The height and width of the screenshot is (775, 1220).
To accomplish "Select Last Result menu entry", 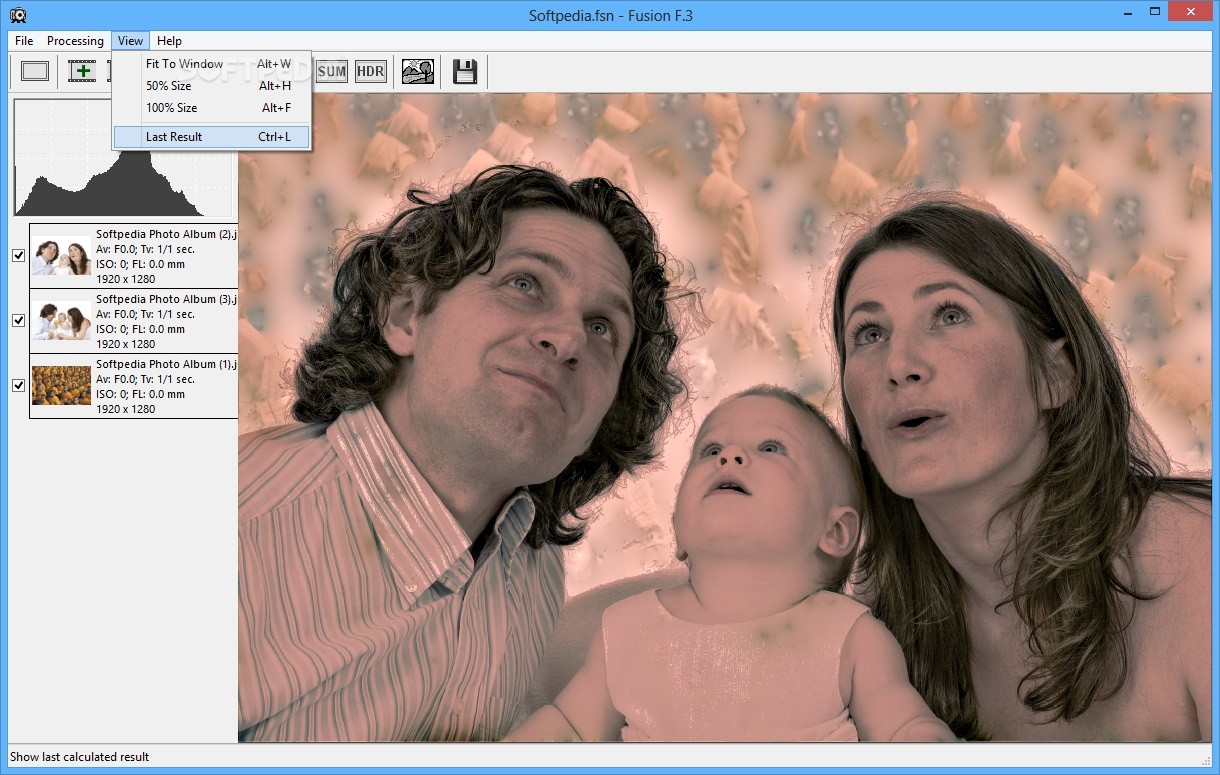I will click(212, 137).
